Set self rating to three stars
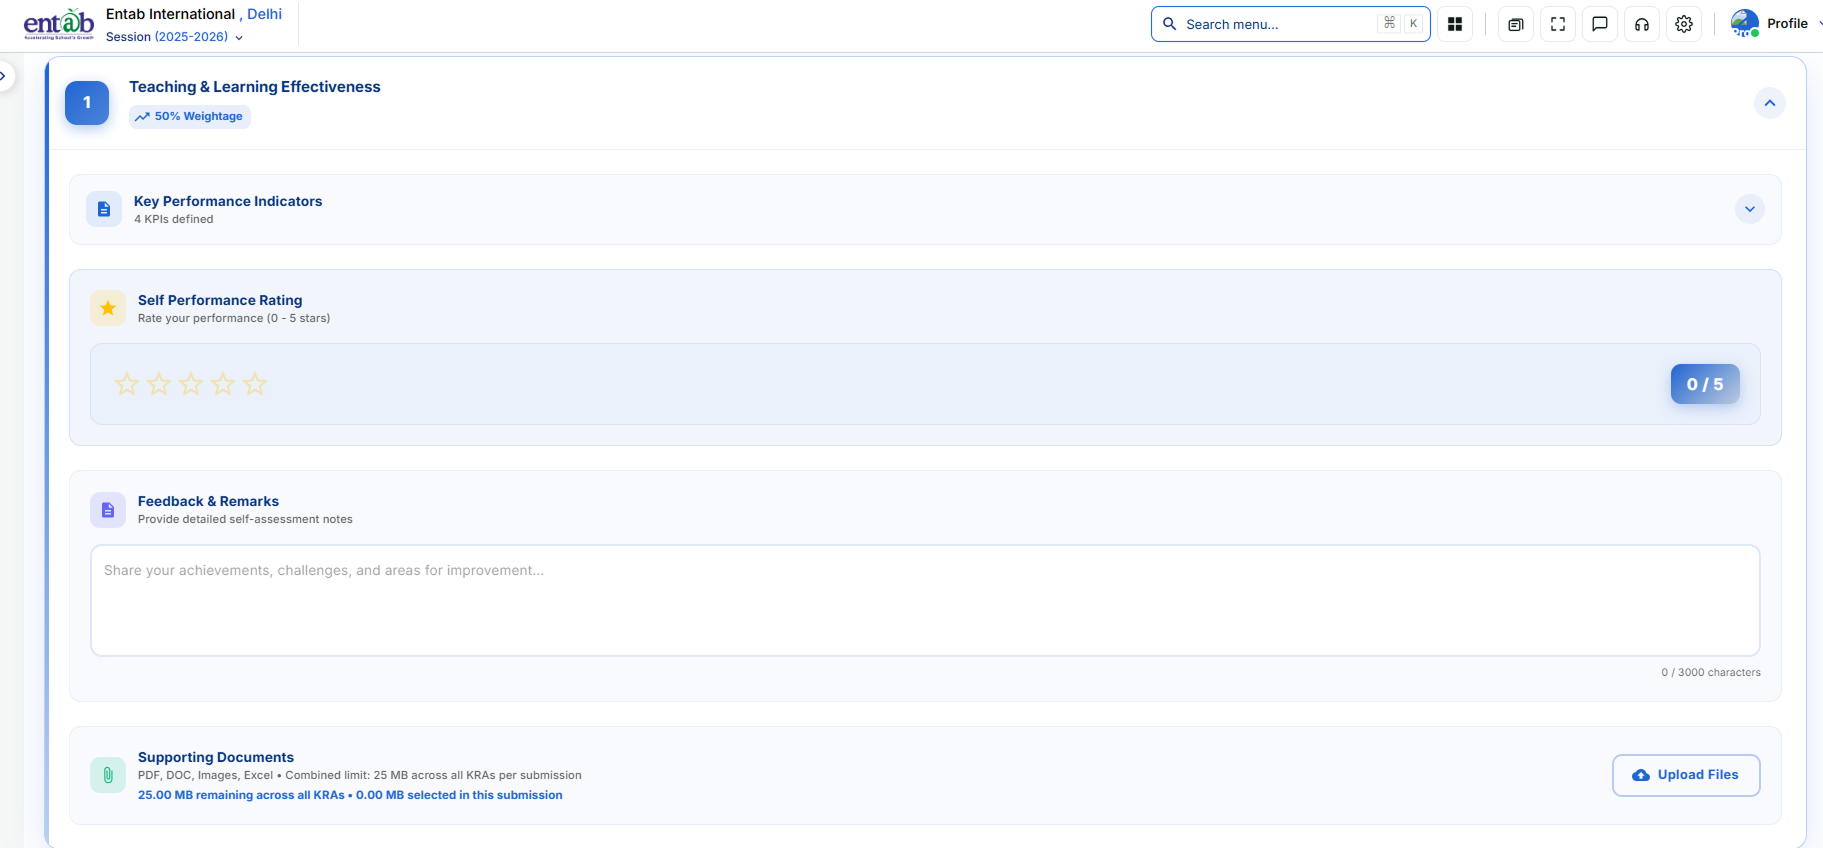The height and width of the screenshot is (848, 1823). [191, 384]
